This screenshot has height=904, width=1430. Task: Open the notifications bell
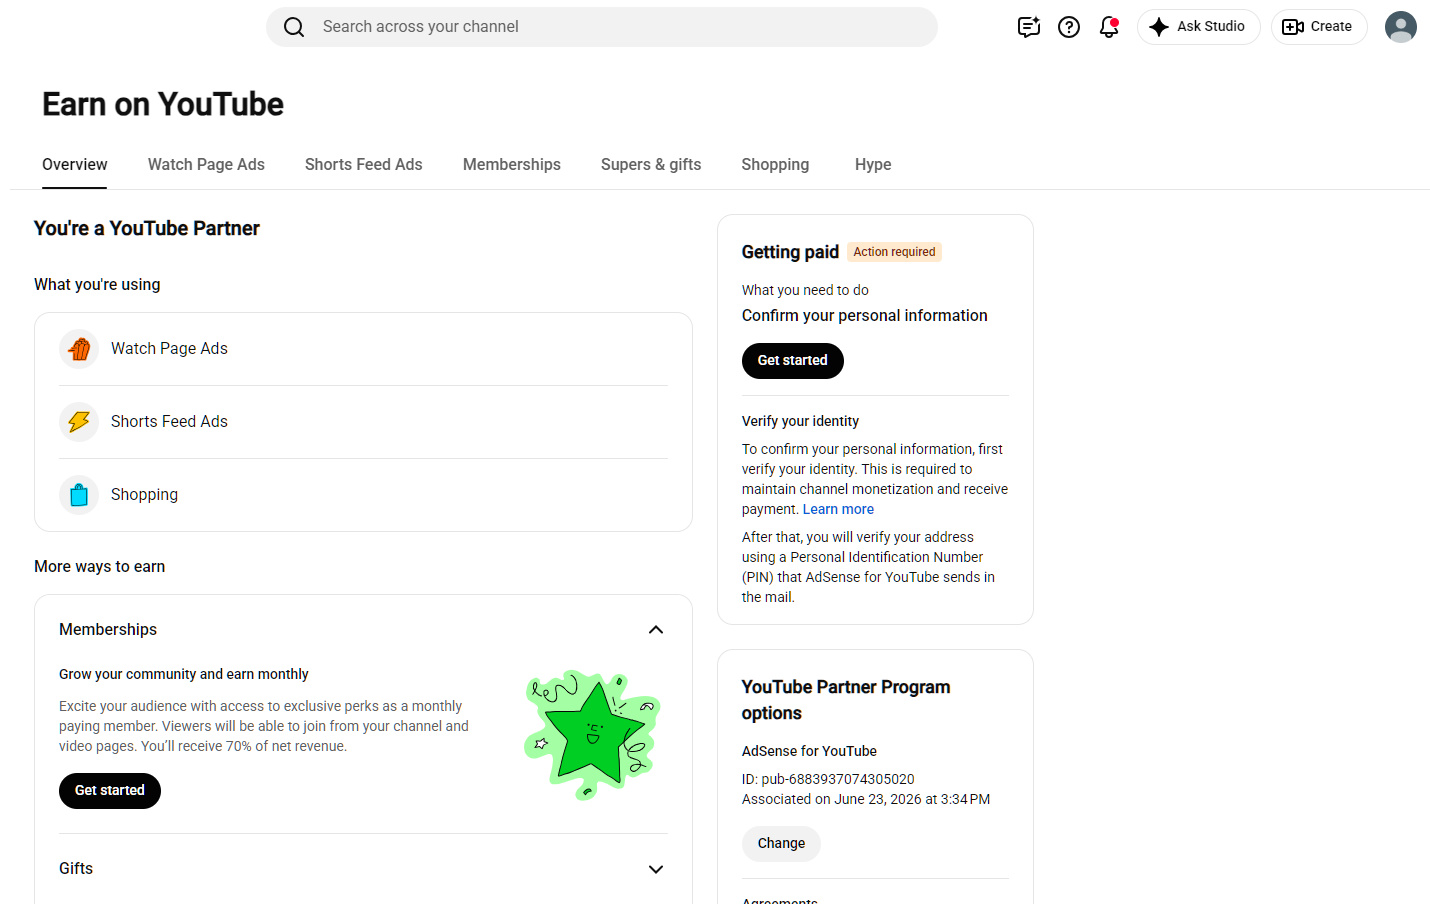(1109, 27)
